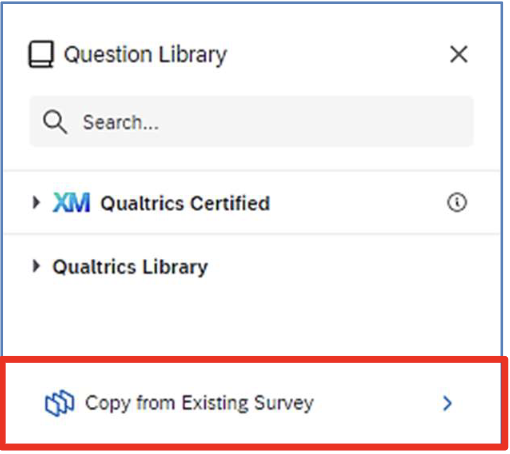Click the magnifying glass search icon
This screenshot has height=454, width=510.
(55, 122)
